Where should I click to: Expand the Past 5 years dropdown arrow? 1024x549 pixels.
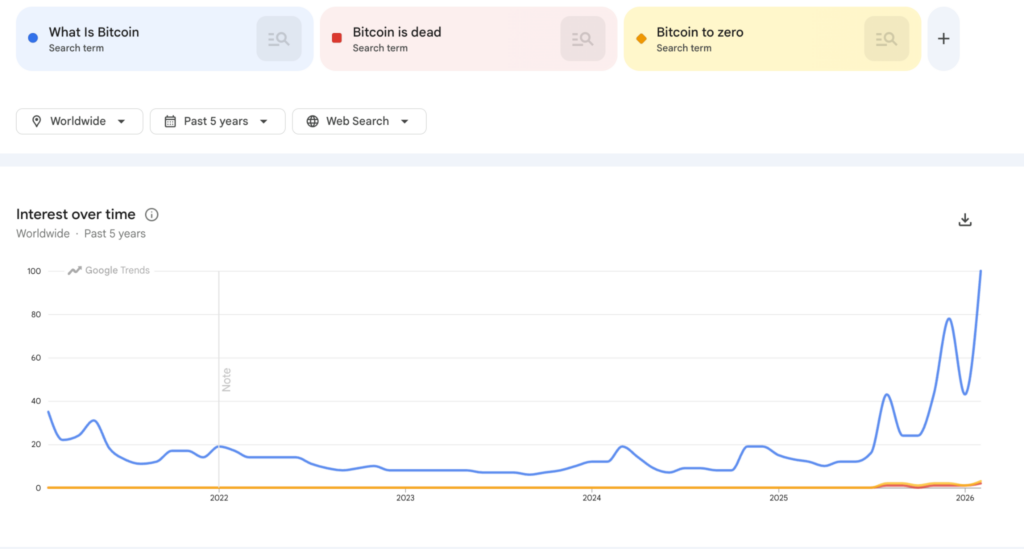264,122
